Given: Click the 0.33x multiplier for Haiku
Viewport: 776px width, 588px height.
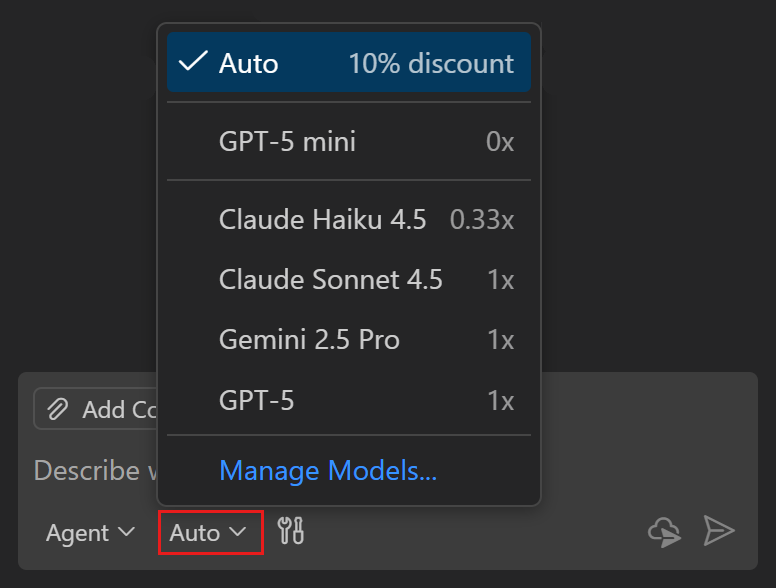Looking at the screenshot, I should pyautogui.click(x=482, y=220).
